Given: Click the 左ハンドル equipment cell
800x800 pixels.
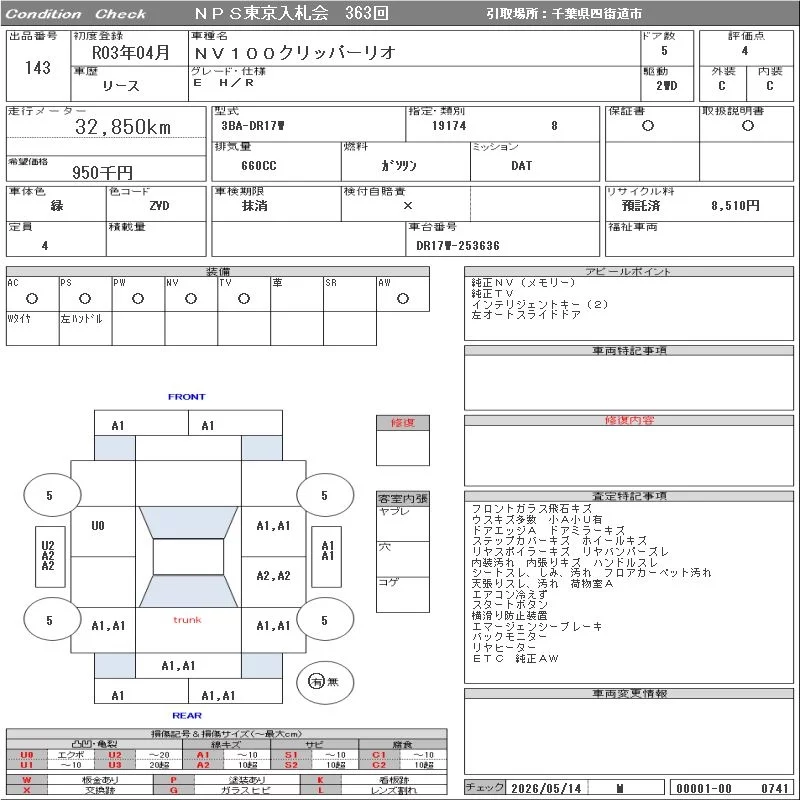Looking at the screenshot, I should [86, 328].
